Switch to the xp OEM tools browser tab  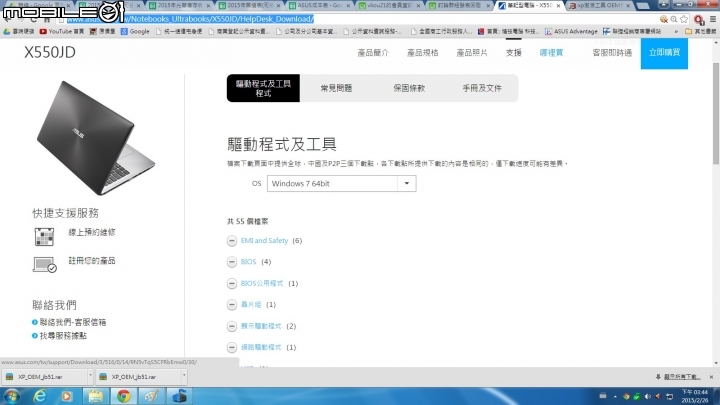pos(598,6)
